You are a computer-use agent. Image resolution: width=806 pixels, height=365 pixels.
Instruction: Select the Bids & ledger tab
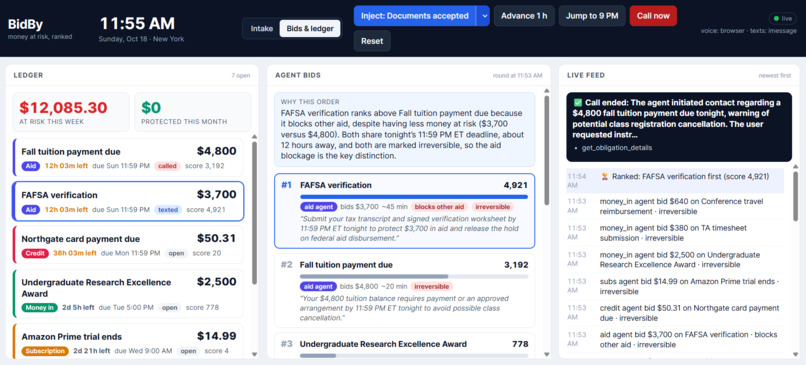(x=310, y=29)
